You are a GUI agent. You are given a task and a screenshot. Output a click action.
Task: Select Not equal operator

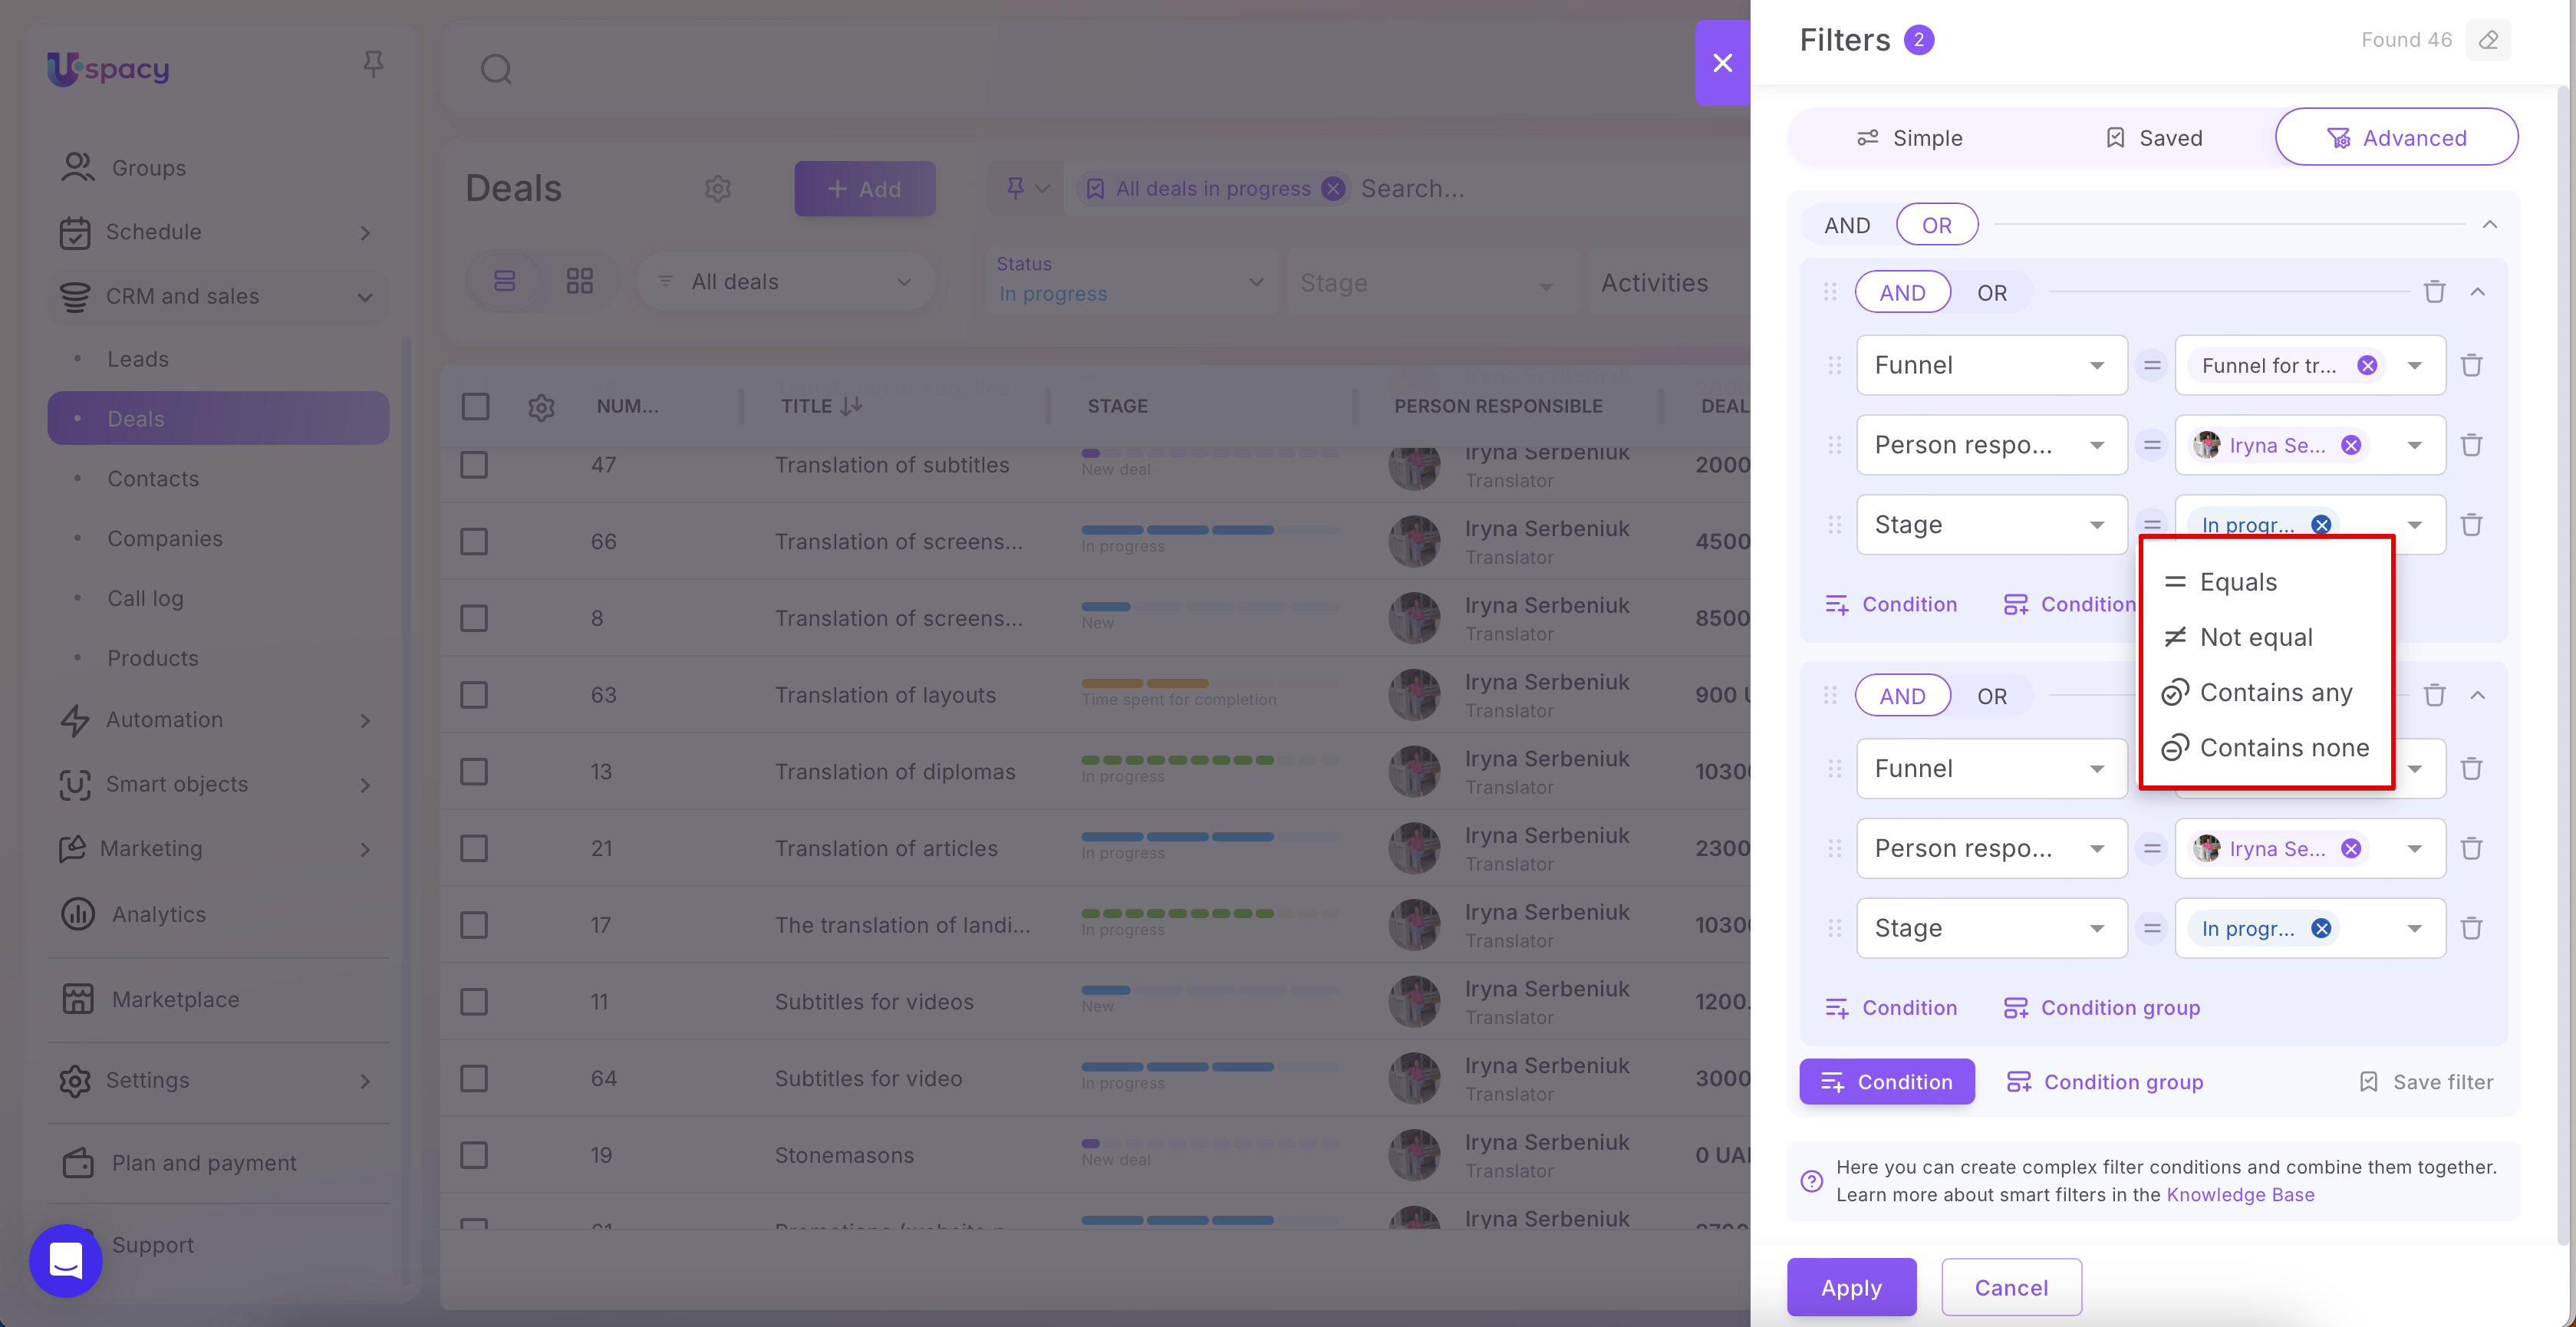[2255, 637]
